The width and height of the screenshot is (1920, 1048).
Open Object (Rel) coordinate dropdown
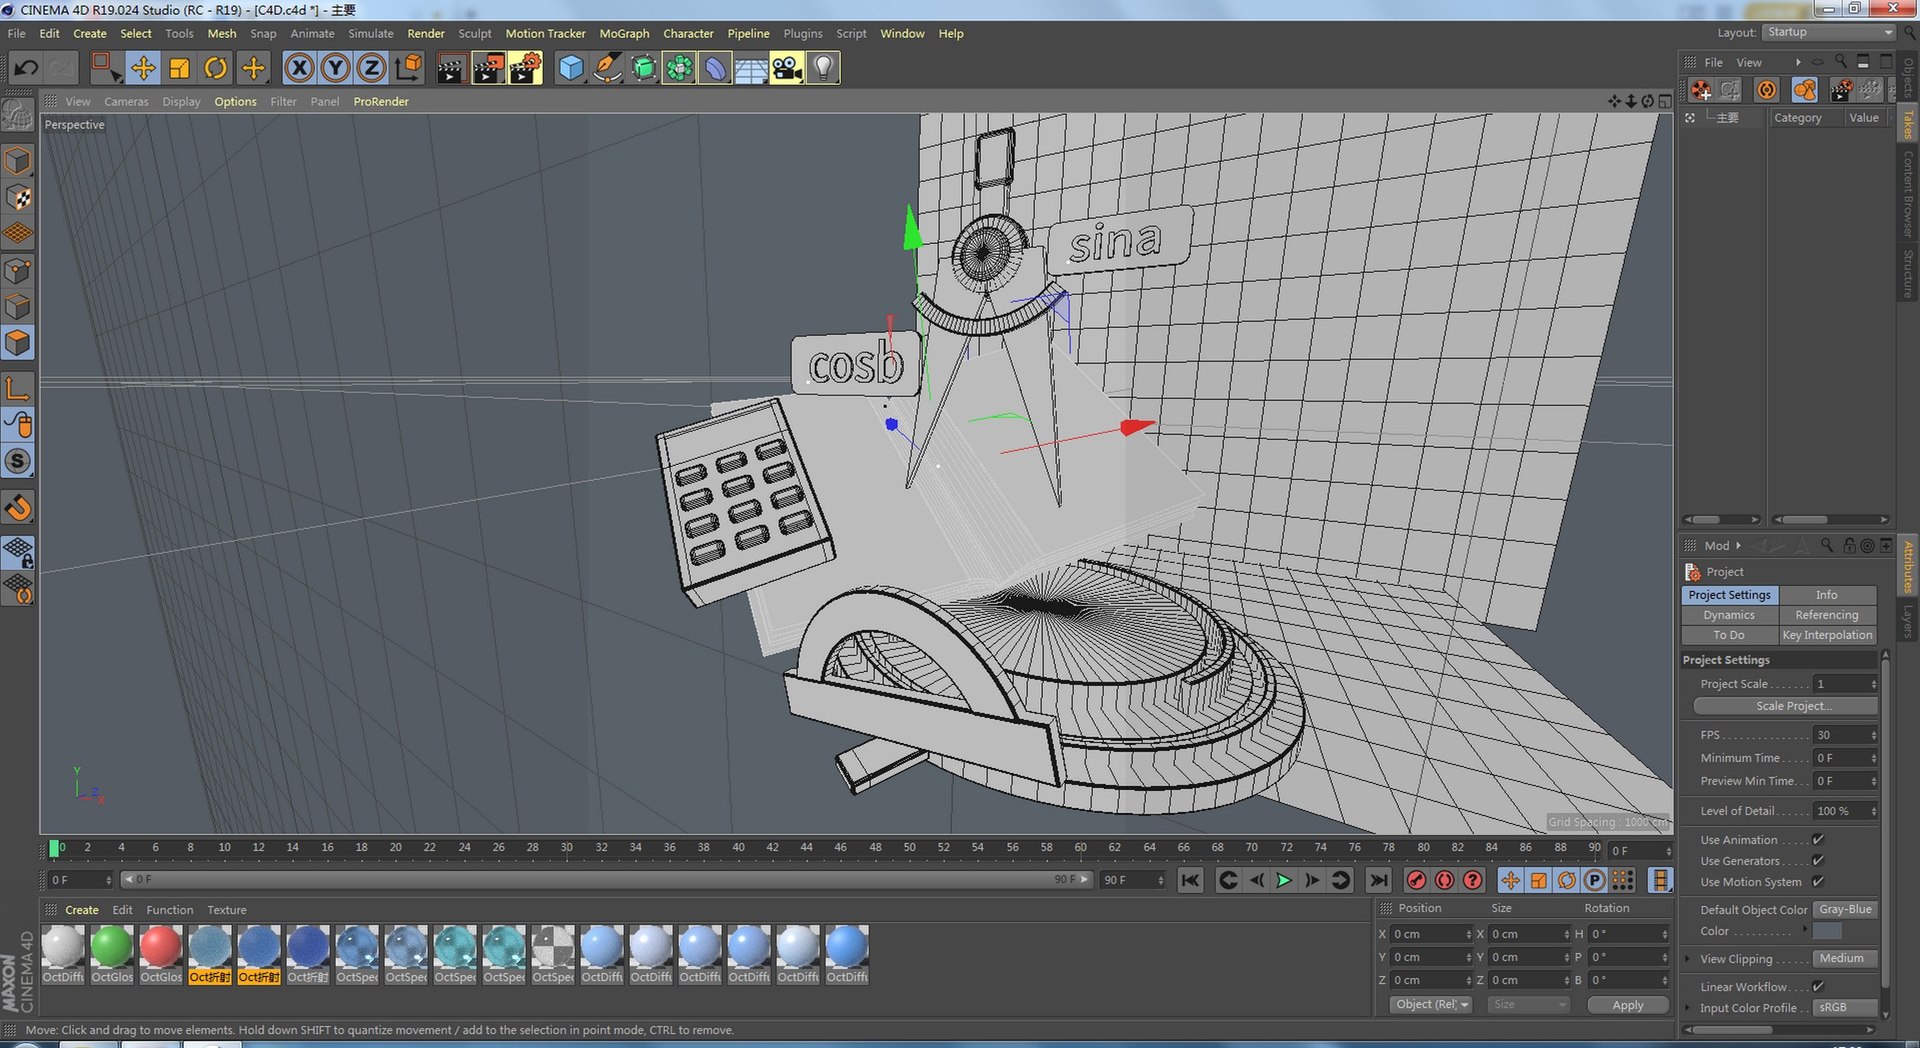1431,1005
